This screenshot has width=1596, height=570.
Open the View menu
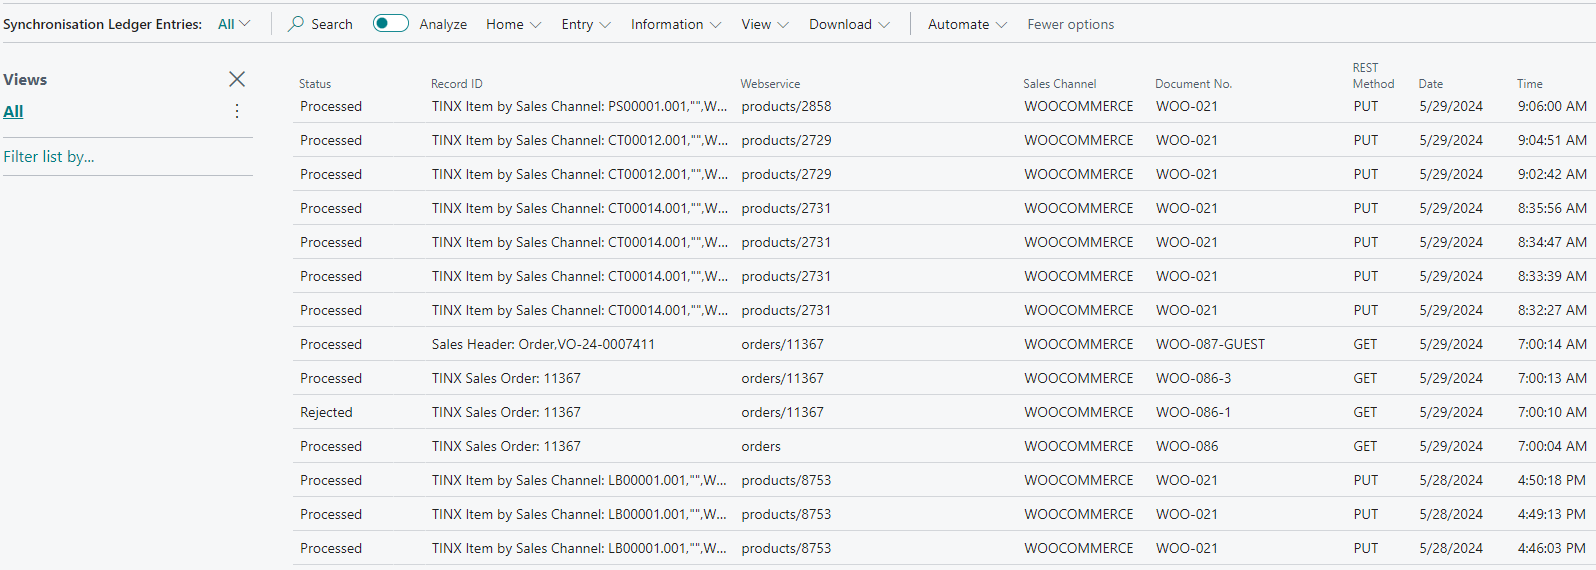coord(765,24)
